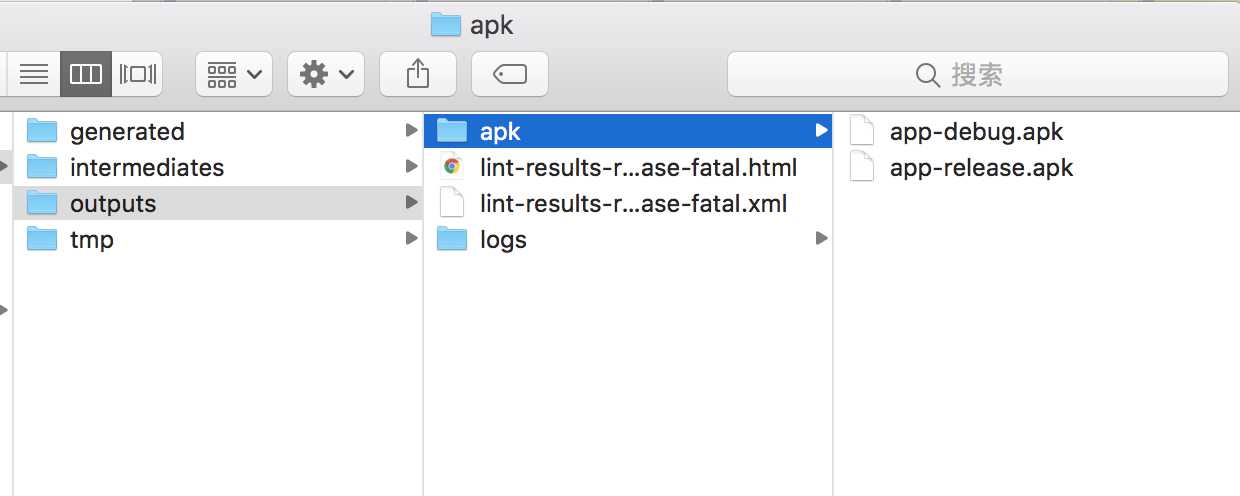Click the Edit Tags button
This screenshot has height=496, width=1240.
point(509,74)
